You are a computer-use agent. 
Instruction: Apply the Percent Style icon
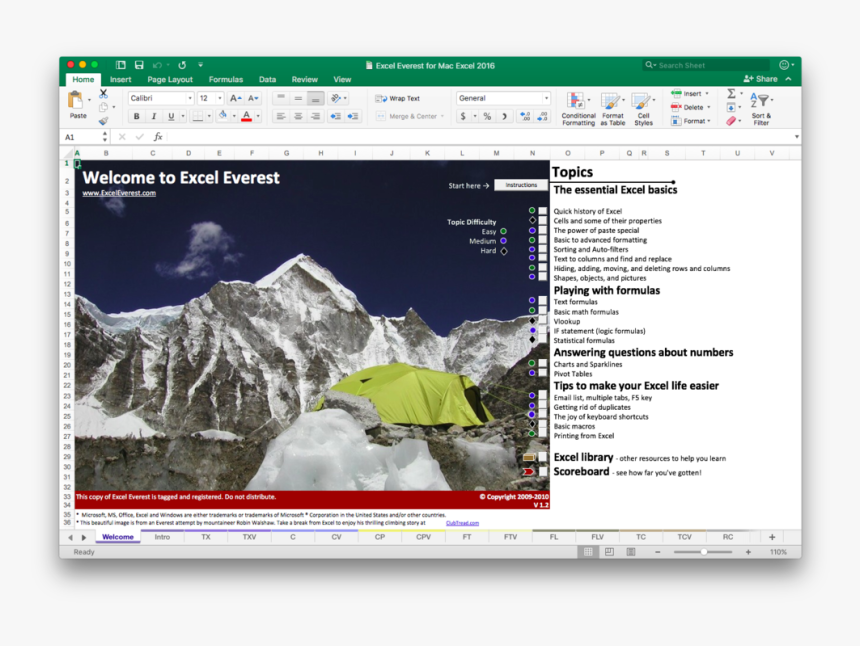(x=486, y=115)
